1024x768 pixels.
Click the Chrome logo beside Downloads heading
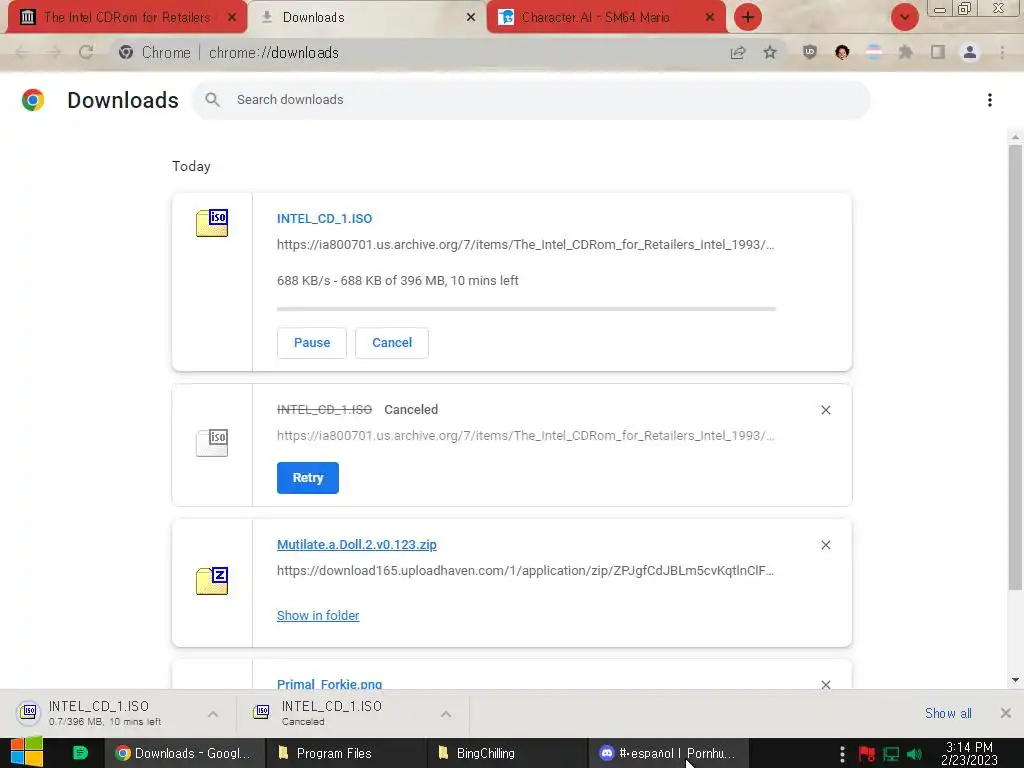(x=33, y=100)
